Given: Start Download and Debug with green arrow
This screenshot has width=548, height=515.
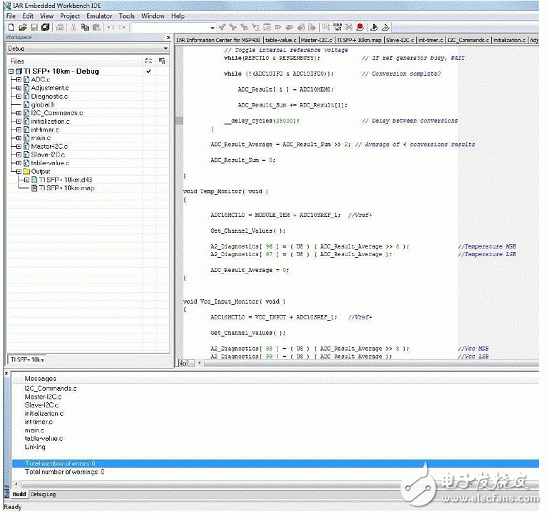Looking at the screenshot, I should coord(374,27).
